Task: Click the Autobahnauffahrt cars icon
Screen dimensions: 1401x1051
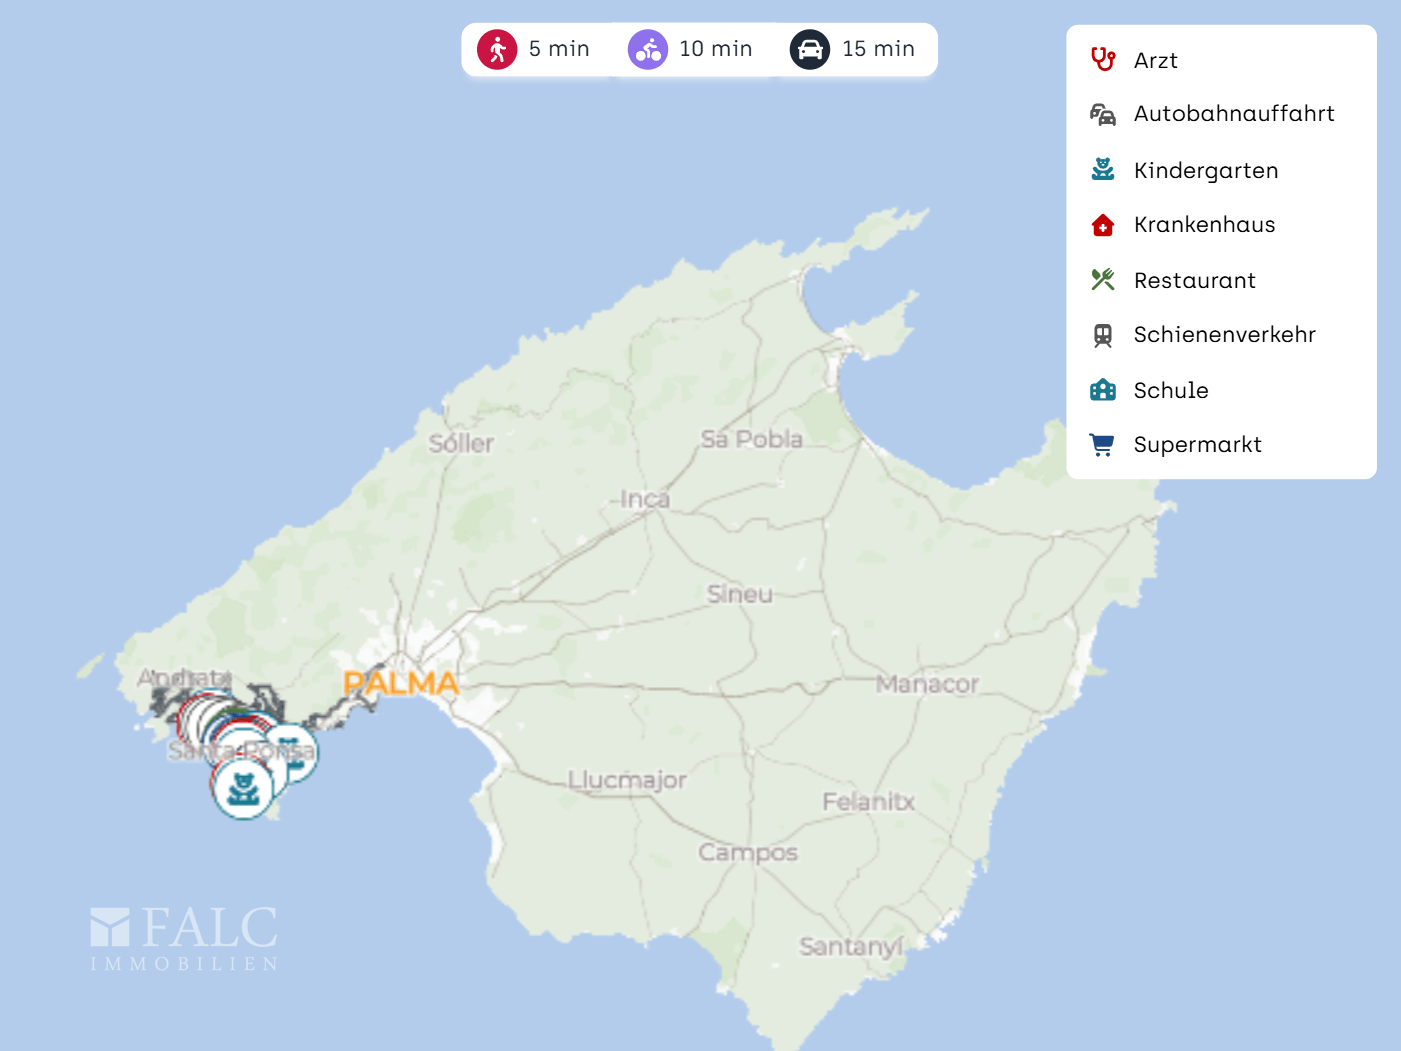Action: coord(1102,115)
